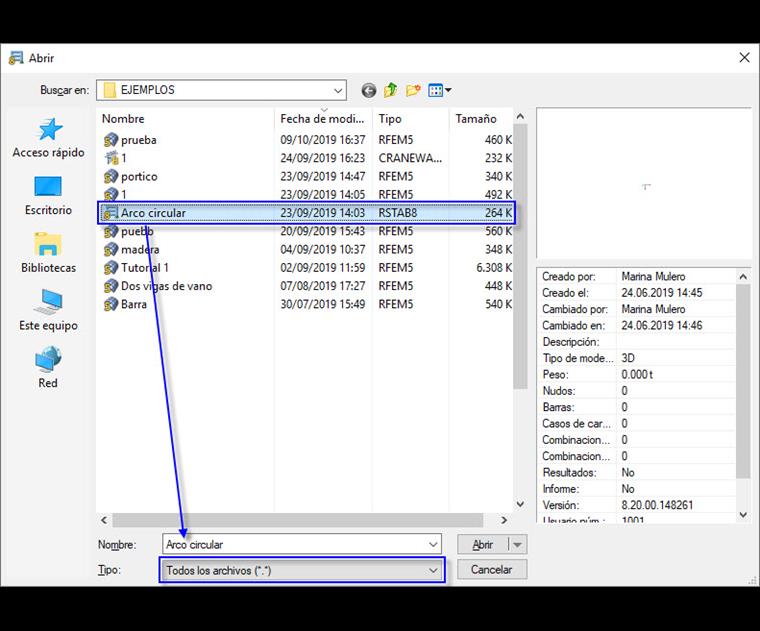Click the date 30/07/2019 15:49
This screenshot has height=631, width=760.
pos(322,305)
